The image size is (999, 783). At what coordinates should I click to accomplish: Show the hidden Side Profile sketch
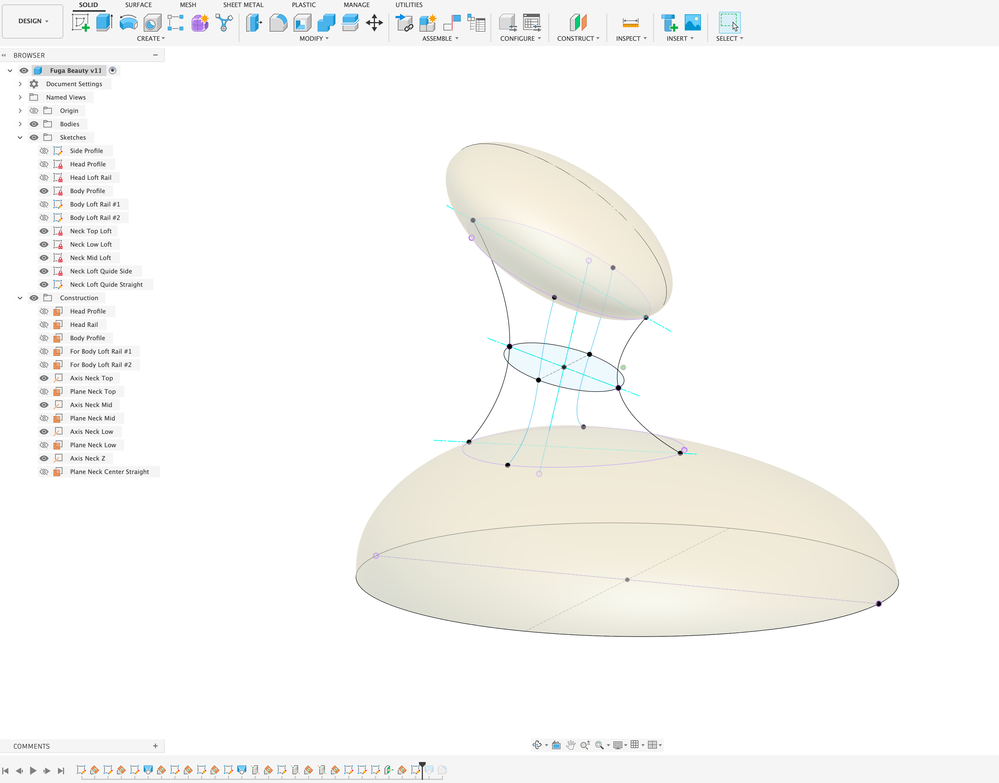(44, 151)
